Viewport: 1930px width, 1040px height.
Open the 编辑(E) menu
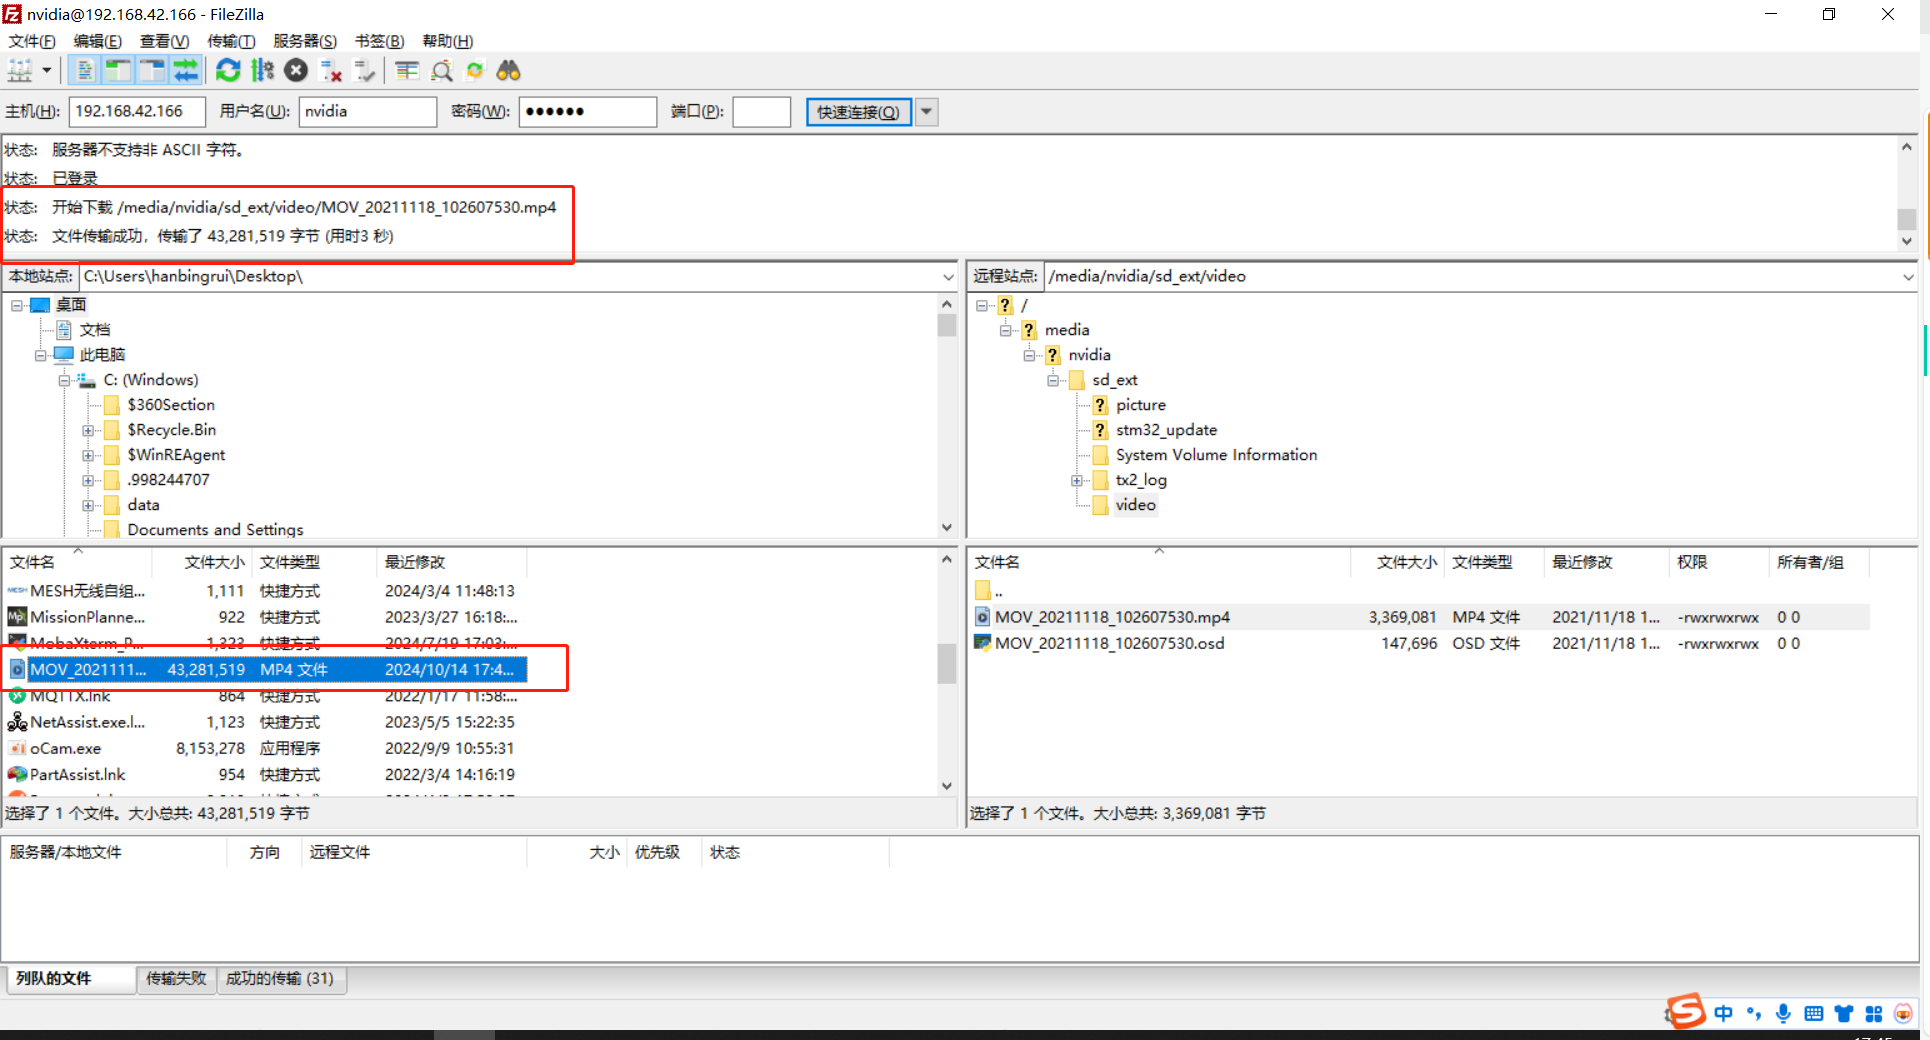(x=98, y=41)
